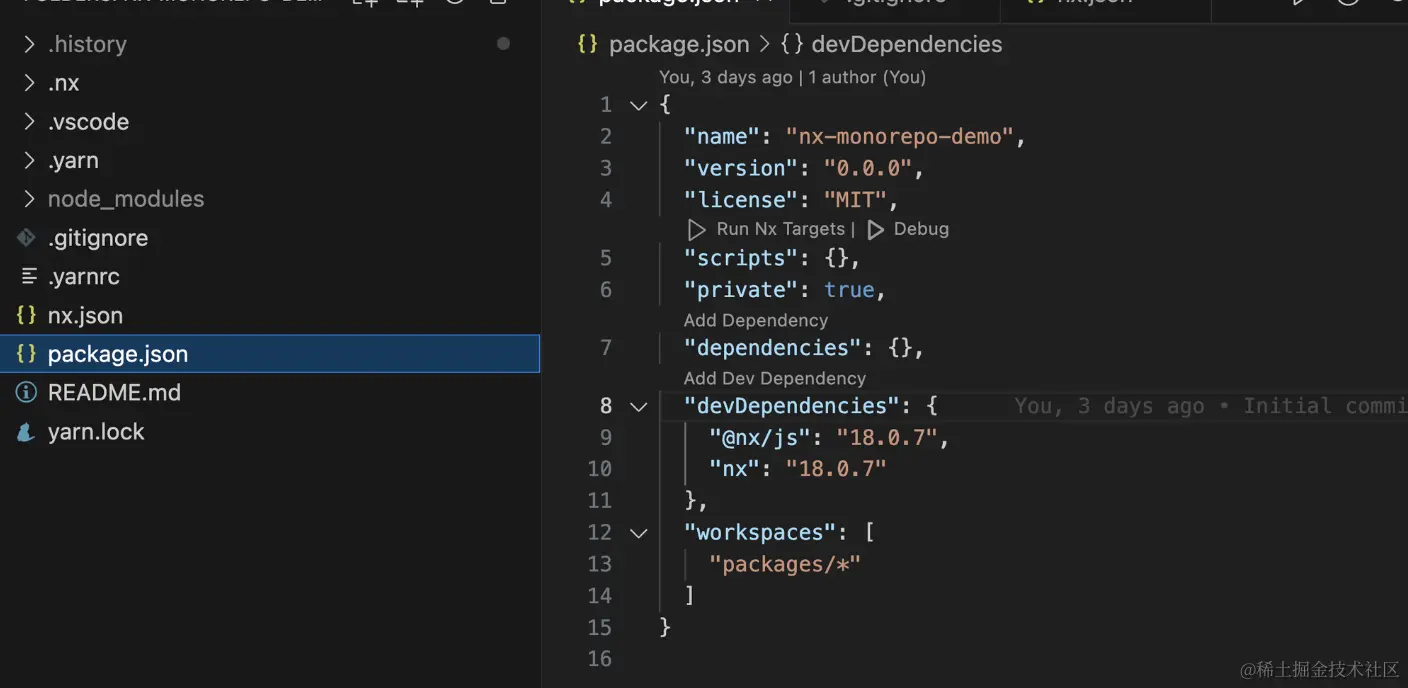This screenshot has width=1408, height=688.
Task: Open the package.json breadcrumb item
Action: click(x=679, y=44)
